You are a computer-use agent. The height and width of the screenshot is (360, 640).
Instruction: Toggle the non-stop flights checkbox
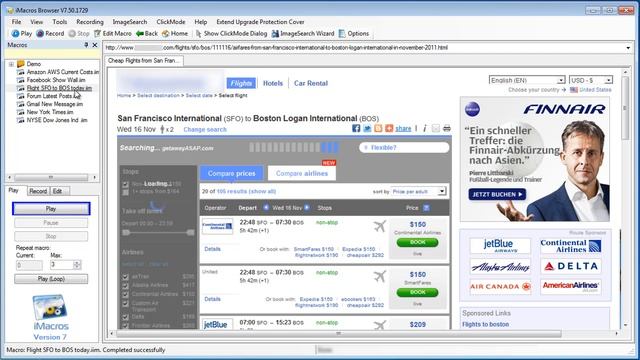pos(126,184)
